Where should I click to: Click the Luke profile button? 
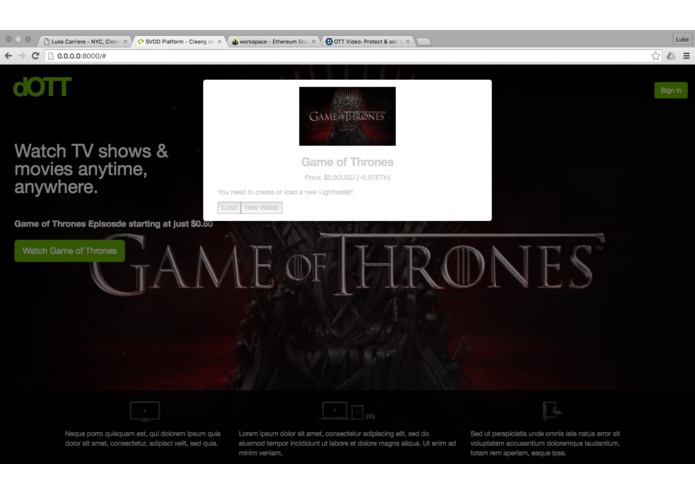(682, 39)
